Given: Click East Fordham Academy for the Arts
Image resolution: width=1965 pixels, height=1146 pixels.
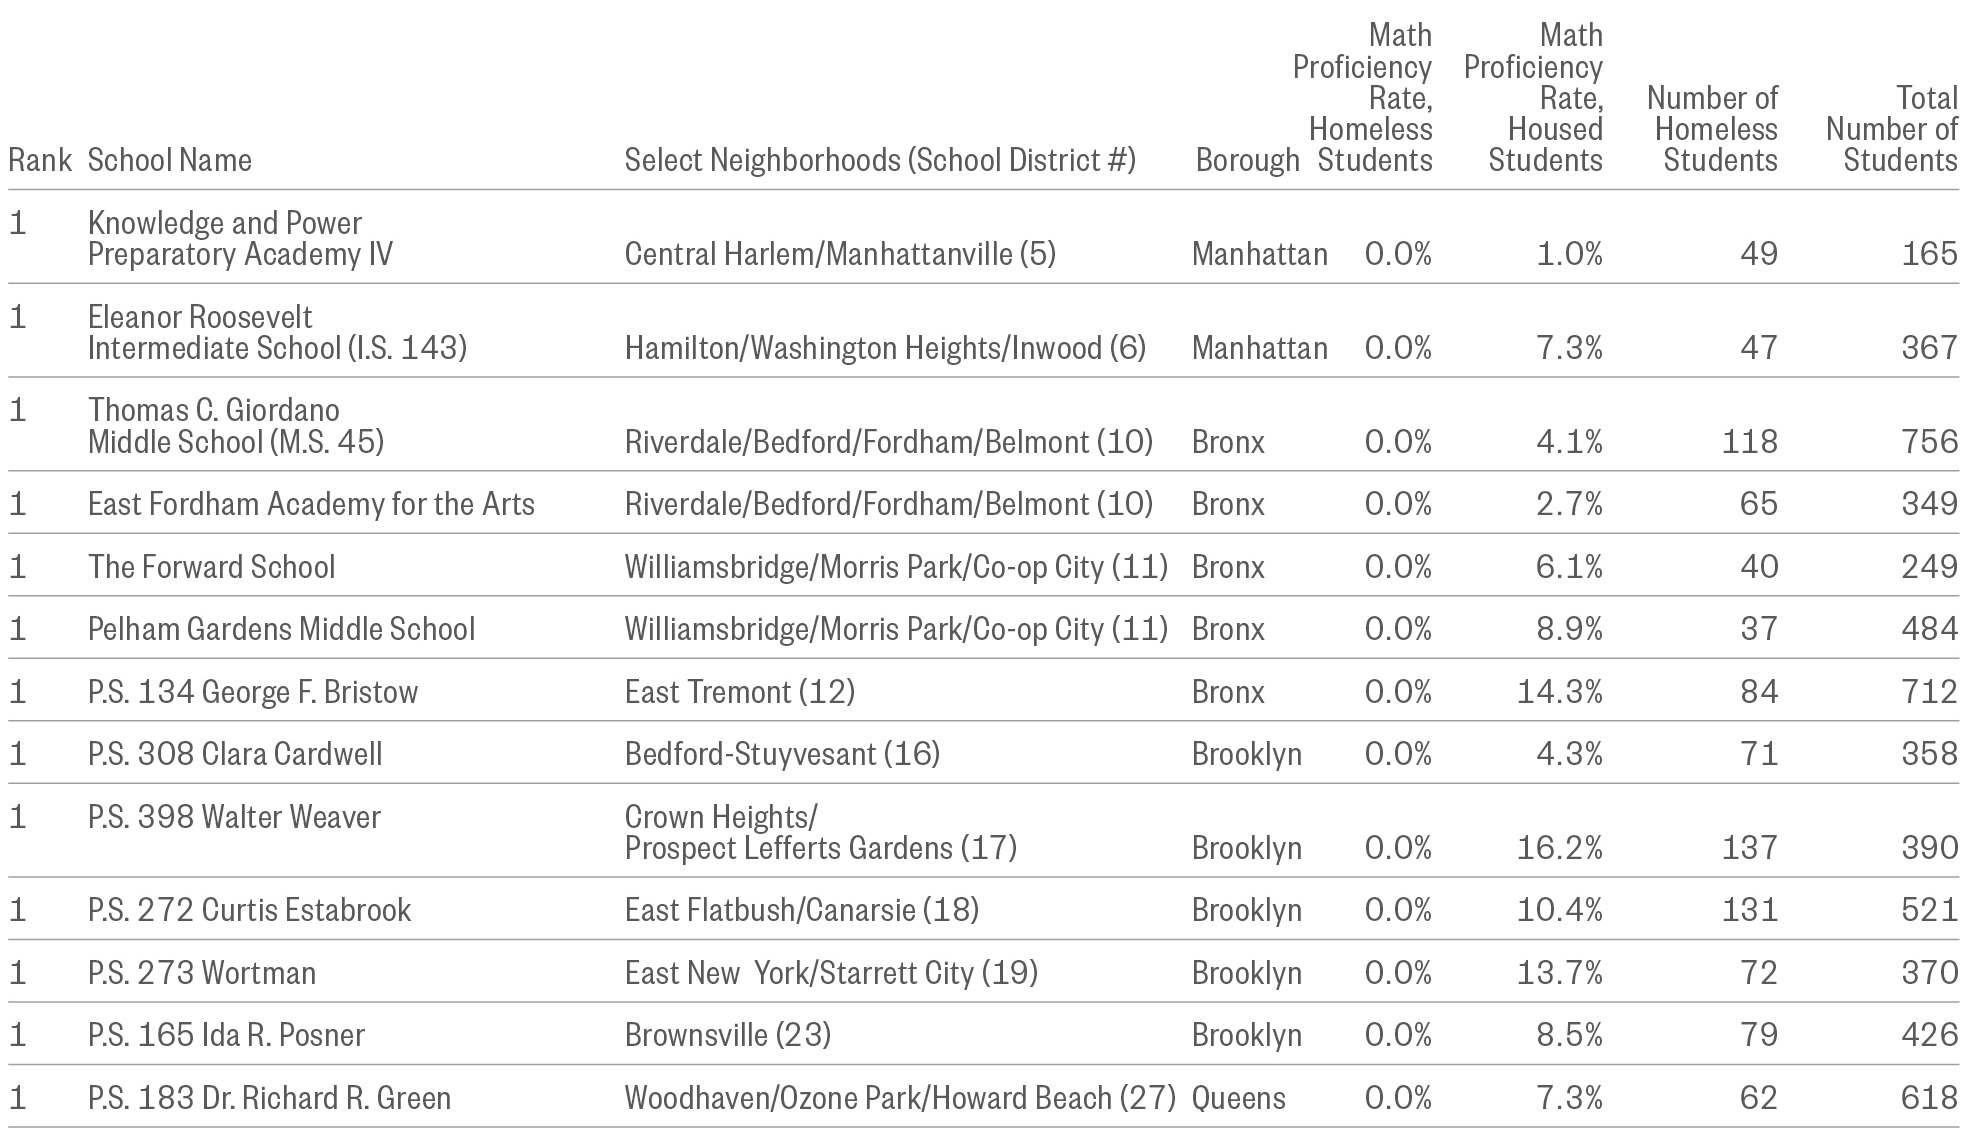Looking at the screenshot, I should pyautogui.click(x=311, y=504).
